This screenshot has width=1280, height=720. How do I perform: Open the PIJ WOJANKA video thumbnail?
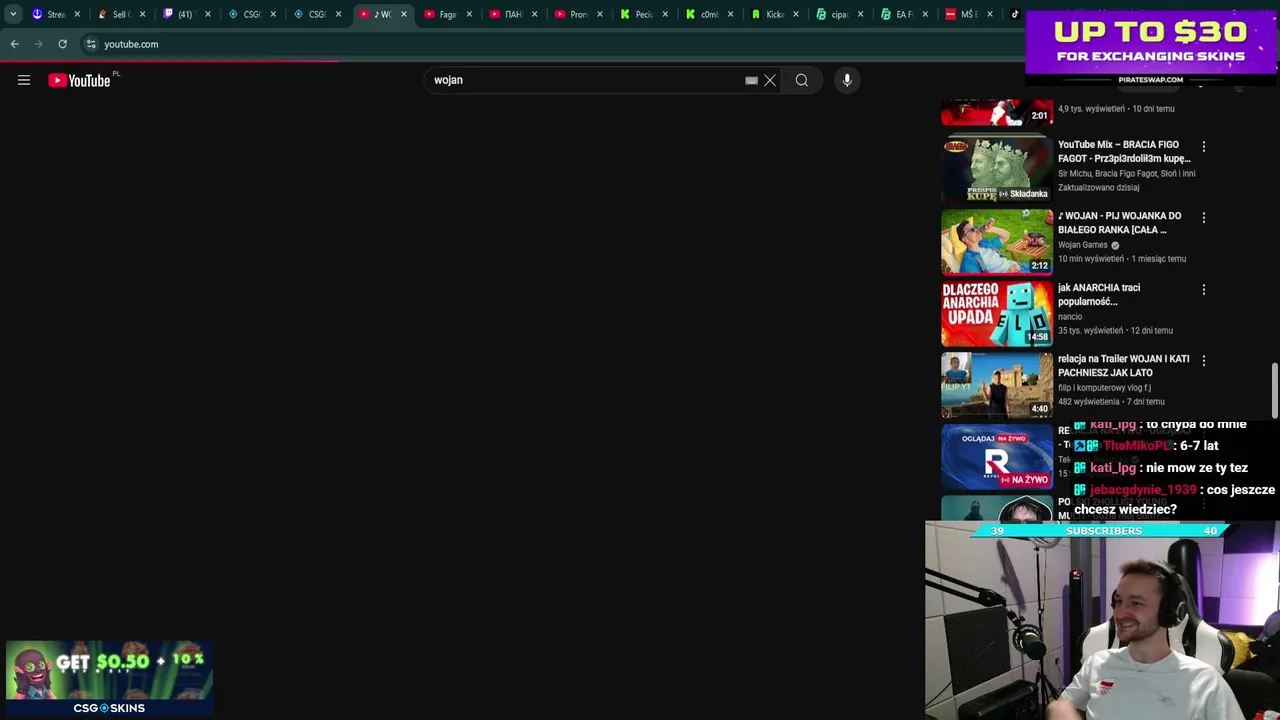tap(997, 241)
